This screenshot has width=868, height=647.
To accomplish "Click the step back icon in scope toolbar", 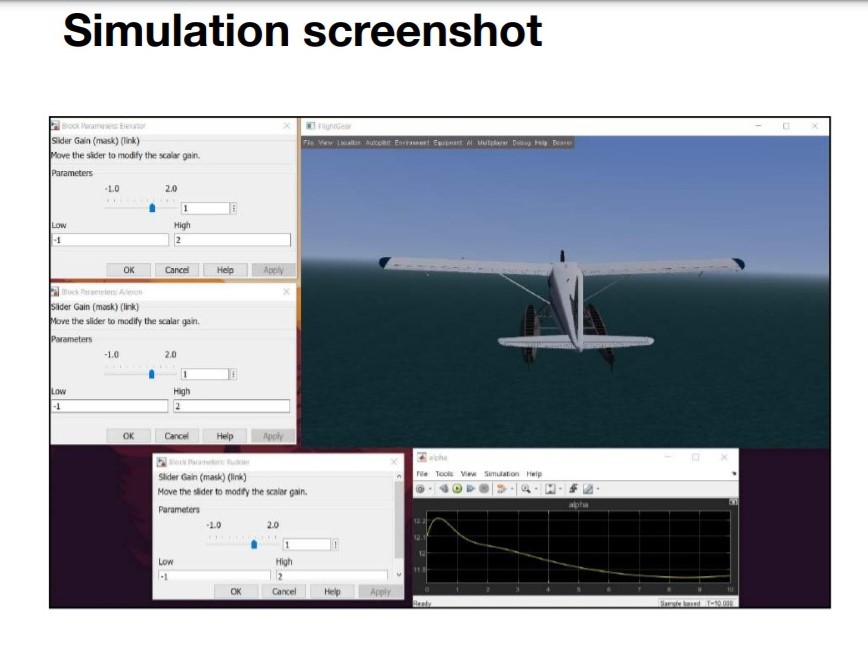I will (444, 489).
